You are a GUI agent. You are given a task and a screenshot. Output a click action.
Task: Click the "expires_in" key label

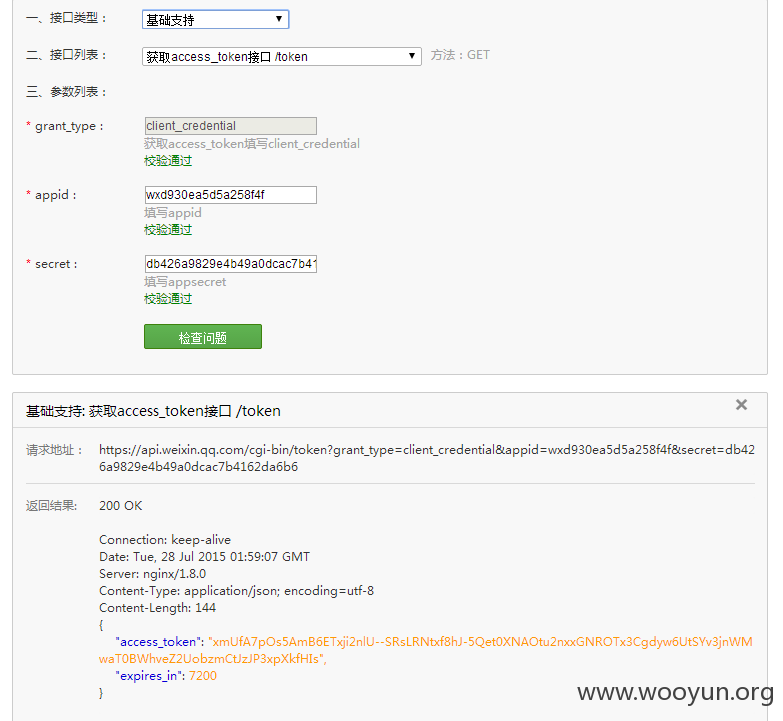coord(148,676)
